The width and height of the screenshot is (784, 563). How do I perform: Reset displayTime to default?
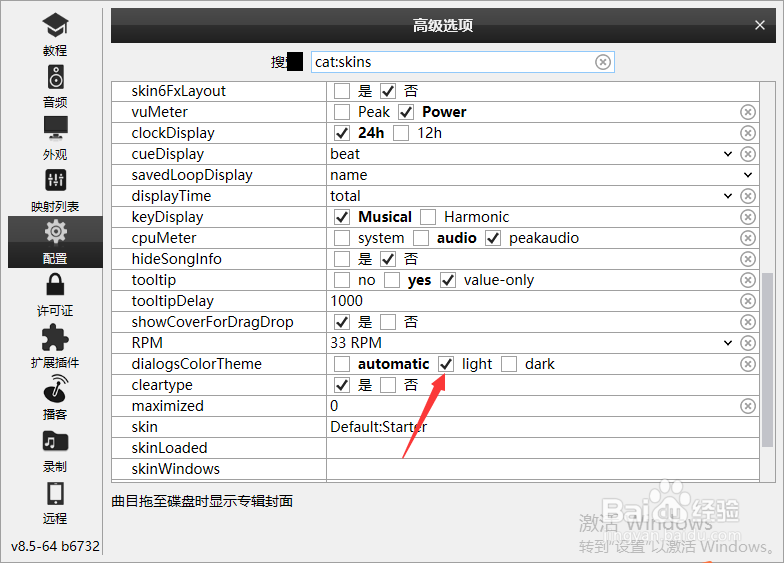coord(748,196)
